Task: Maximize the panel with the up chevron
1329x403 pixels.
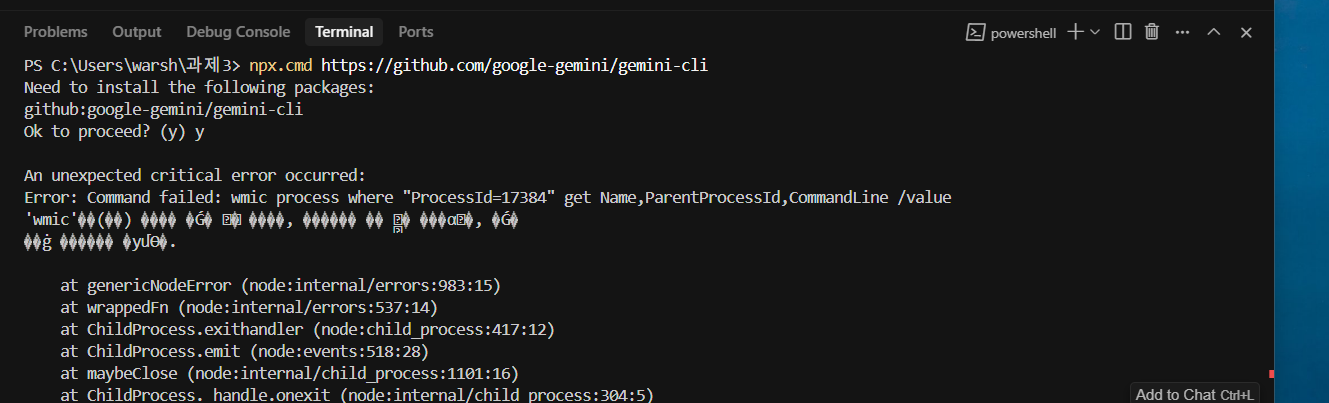Action: 1214,32
